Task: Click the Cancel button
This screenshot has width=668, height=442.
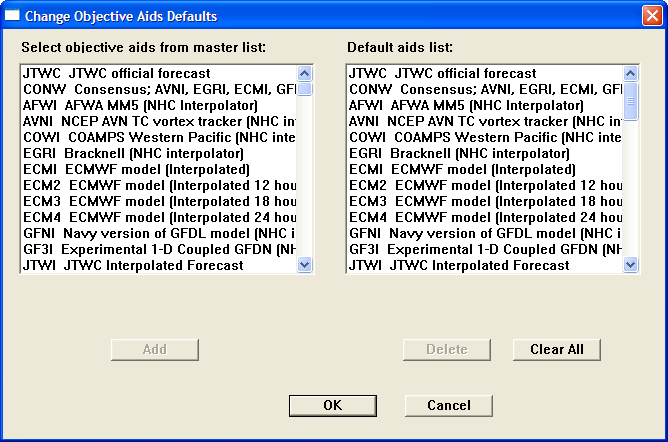Action: tap(449, 405)
